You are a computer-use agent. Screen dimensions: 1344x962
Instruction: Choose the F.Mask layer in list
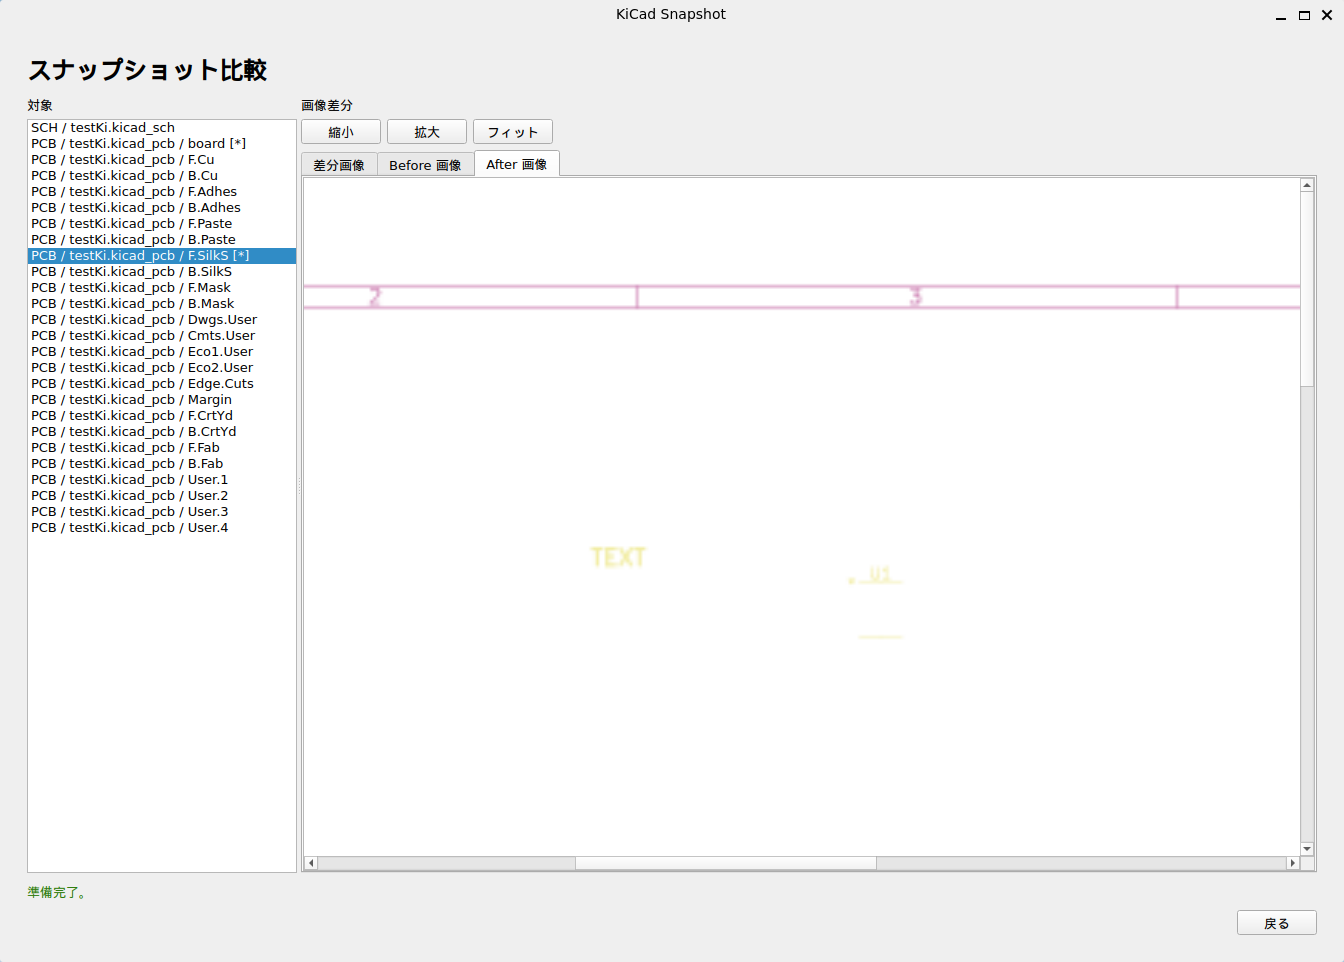click(x=131, y=288)
